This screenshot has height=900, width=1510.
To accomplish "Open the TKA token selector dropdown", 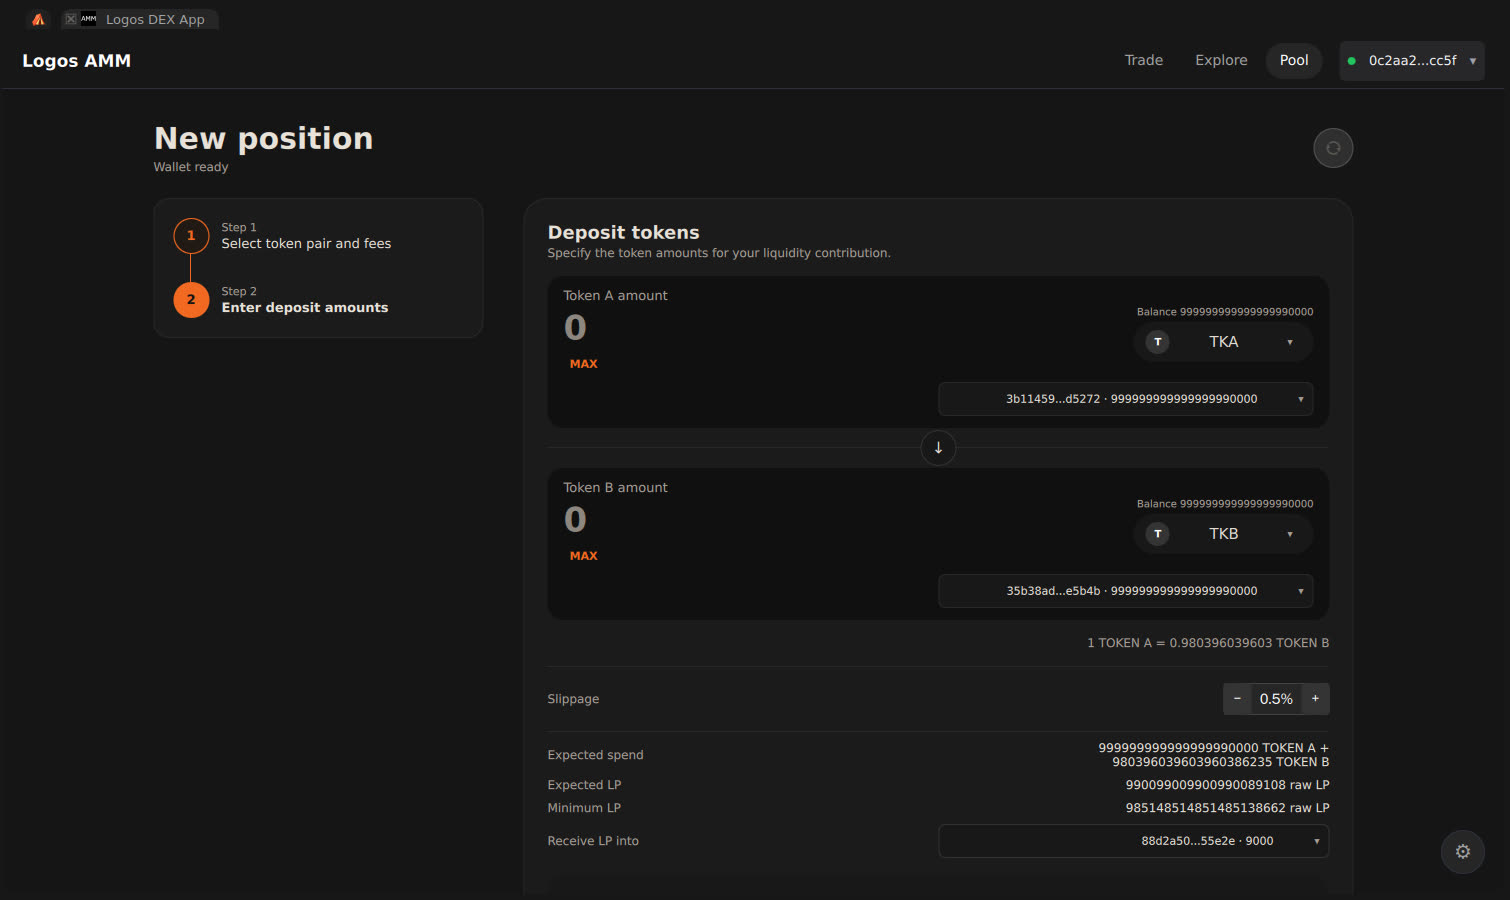I will pos(1223,342).
